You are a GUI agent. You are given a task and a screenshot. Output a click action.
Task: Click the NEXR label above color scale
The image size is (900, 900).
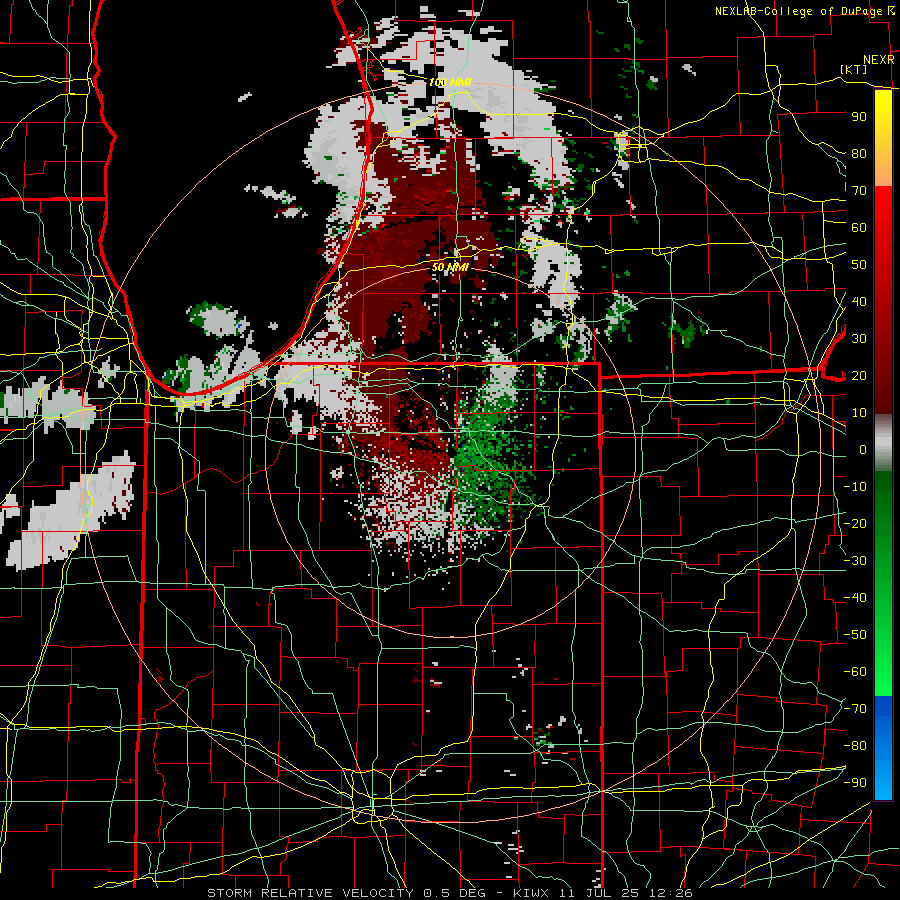coord(879,60)
